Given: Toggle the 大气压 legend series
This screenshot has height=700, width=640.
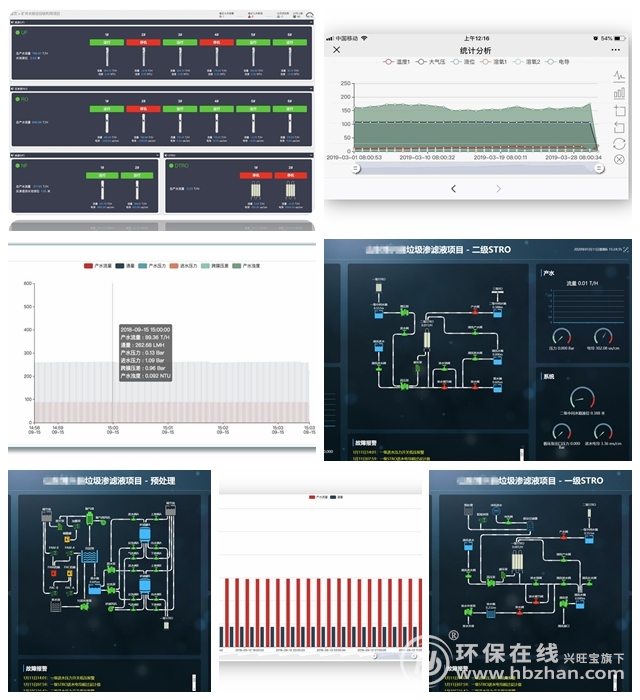Looking at the screenshot, I should 433,62.
